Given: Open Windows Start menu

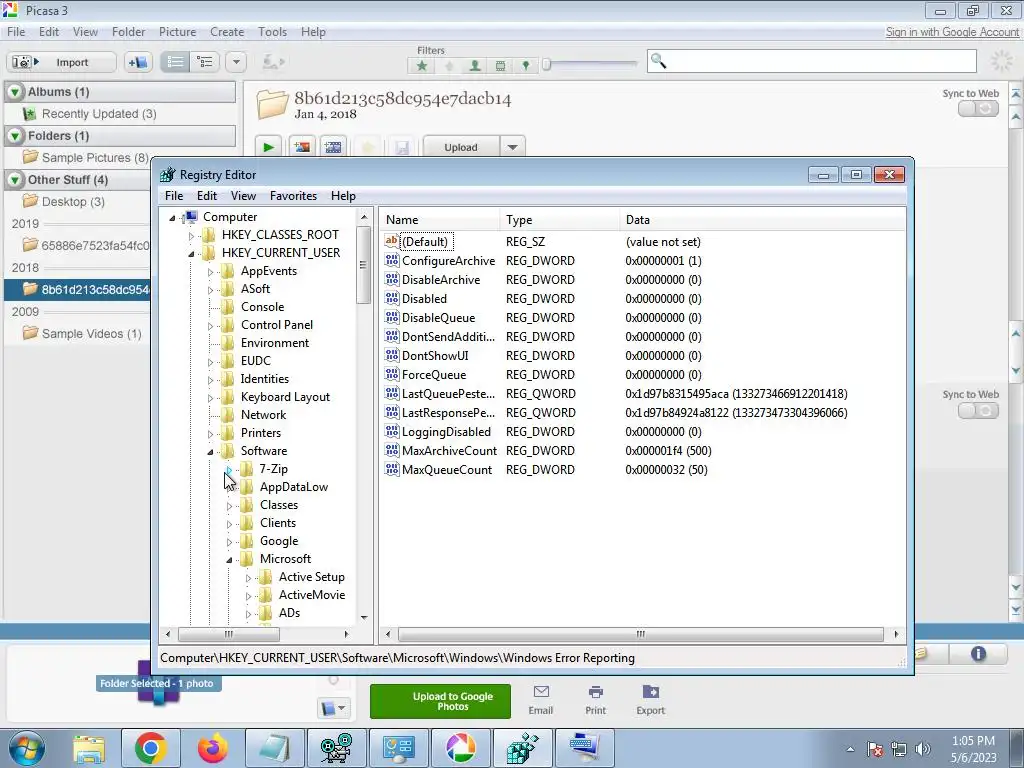Looking at the screenshot, I should 27,748.
